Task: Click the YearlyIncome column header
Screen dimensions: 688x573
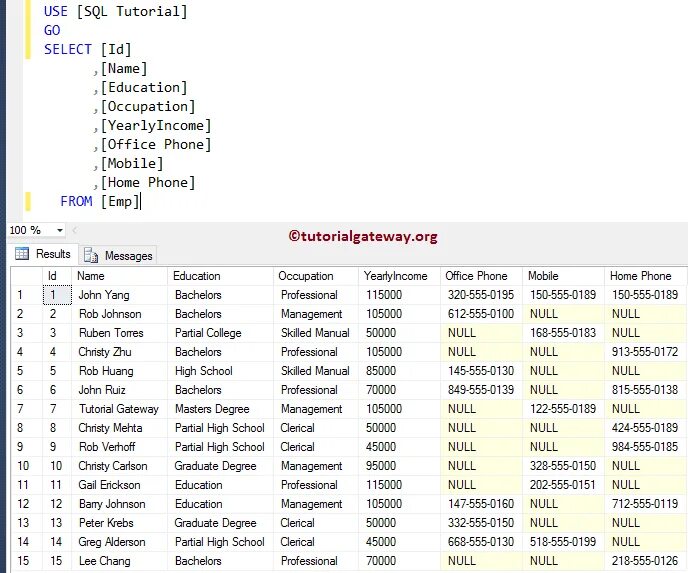Action: pyautogui.click(x=399, y=276)
